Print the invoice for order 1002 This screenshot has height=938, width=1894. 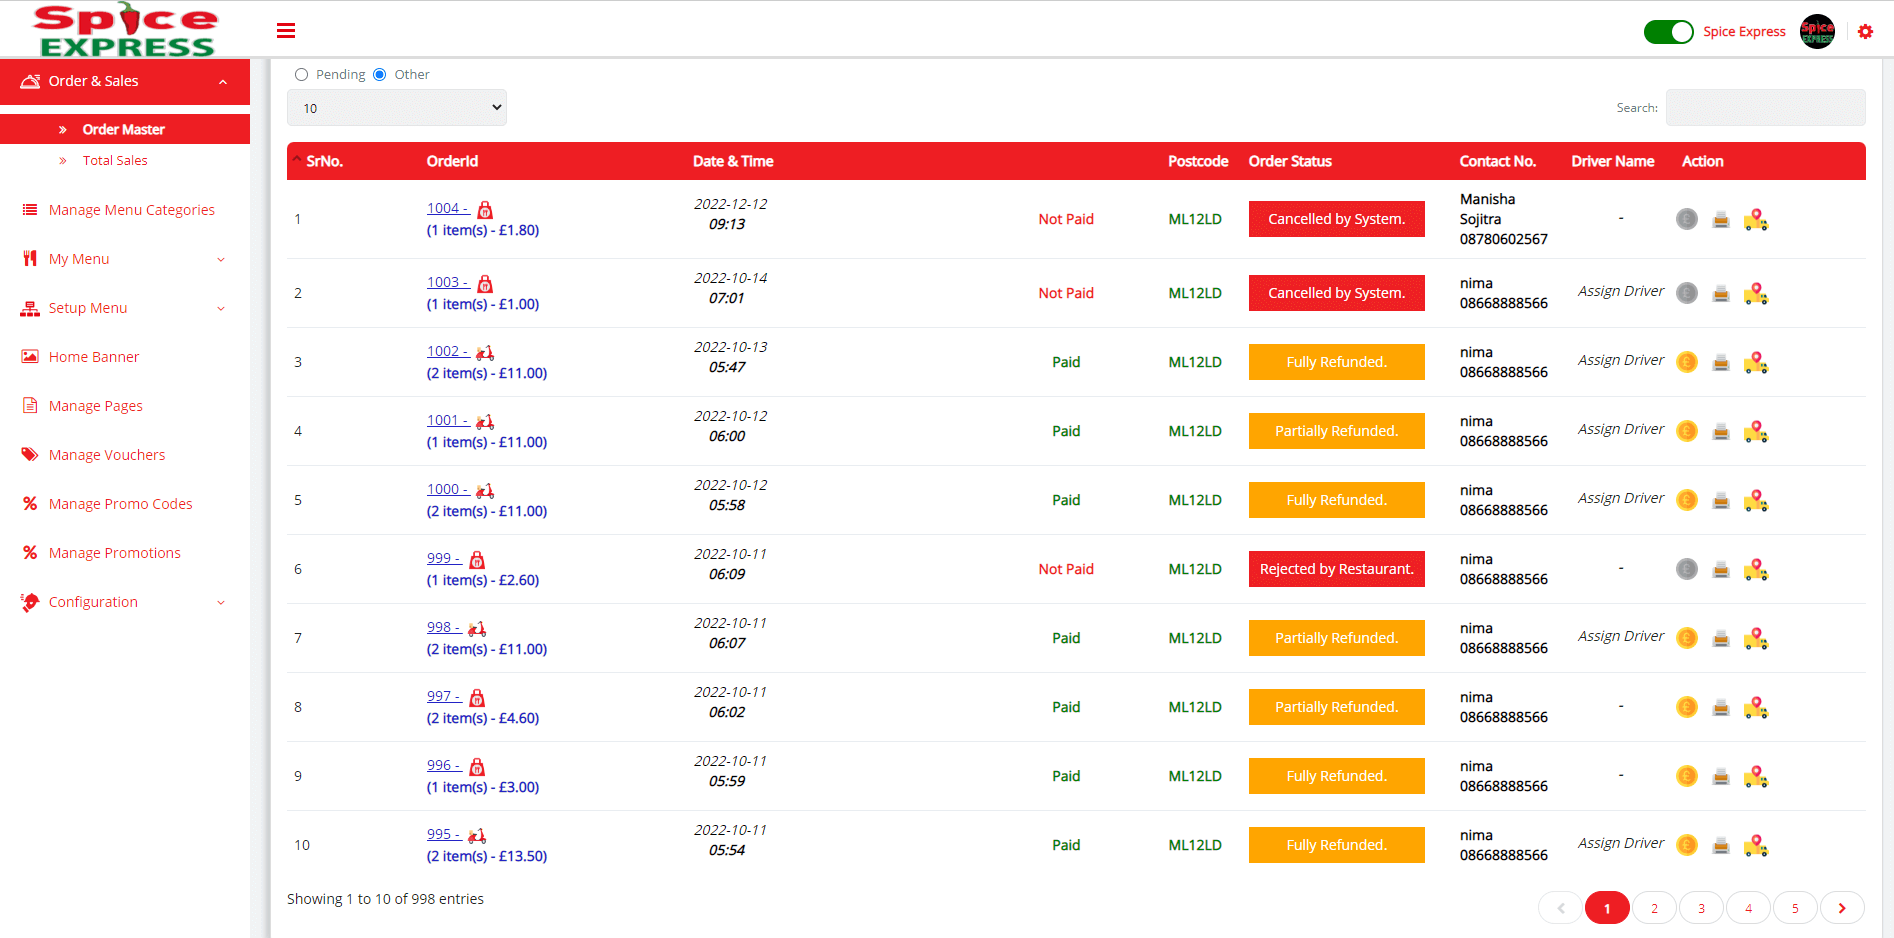[x=1721, y=362]
